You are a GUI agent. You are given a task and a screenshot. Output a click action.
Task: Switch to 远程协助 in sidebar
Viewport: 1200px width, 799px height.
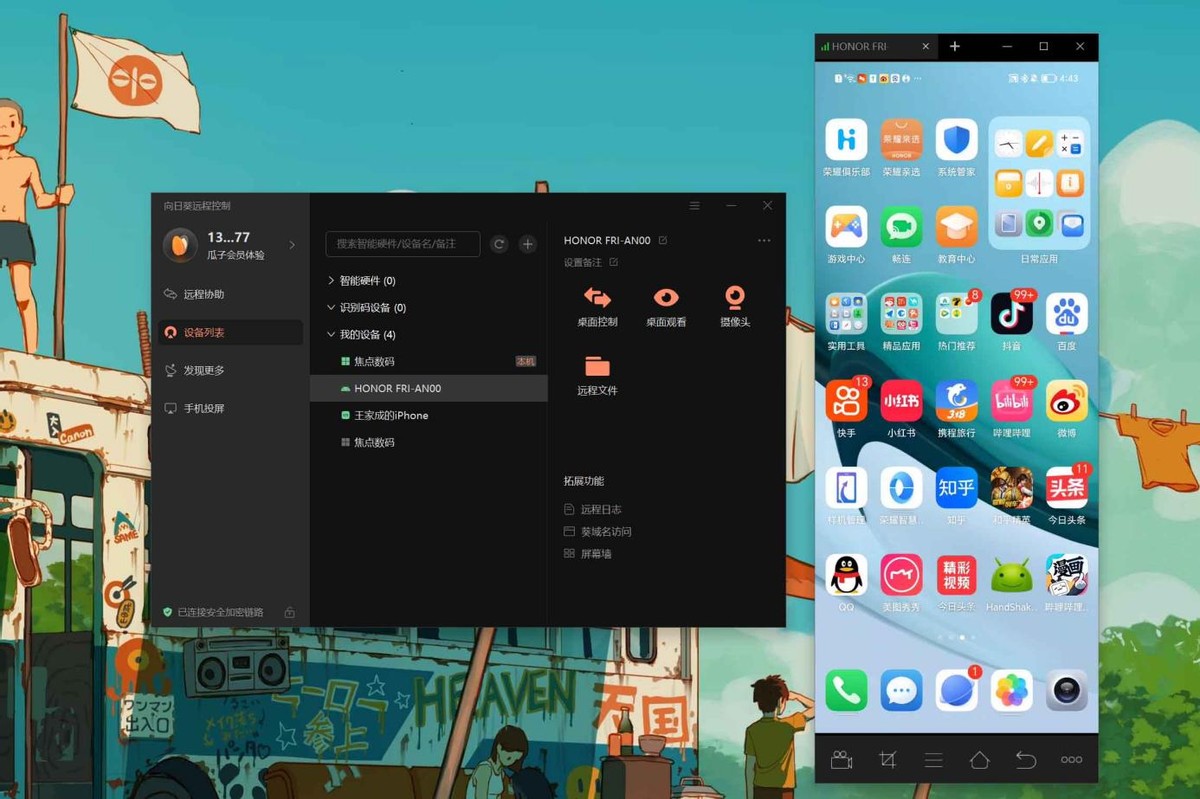pos(203,294)
